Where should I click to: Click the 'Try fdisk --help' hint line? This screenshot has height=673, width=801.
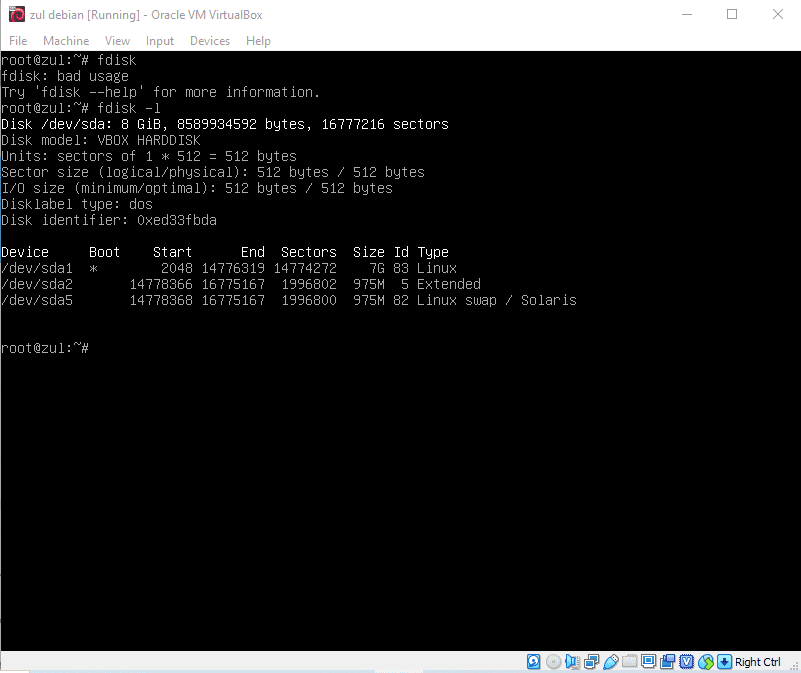tap(160, 92)
